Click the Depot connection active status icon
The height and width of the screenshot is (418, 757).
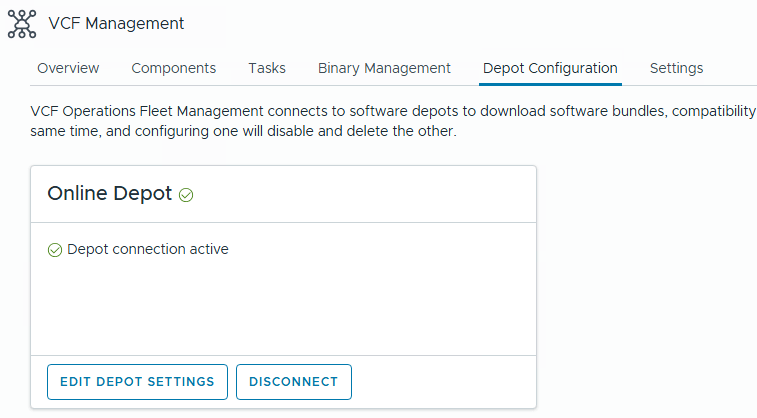(55, 250)
